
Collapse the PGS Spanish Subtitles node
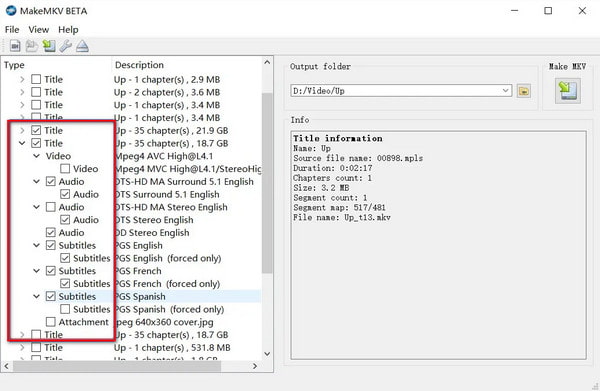[36, 297]
